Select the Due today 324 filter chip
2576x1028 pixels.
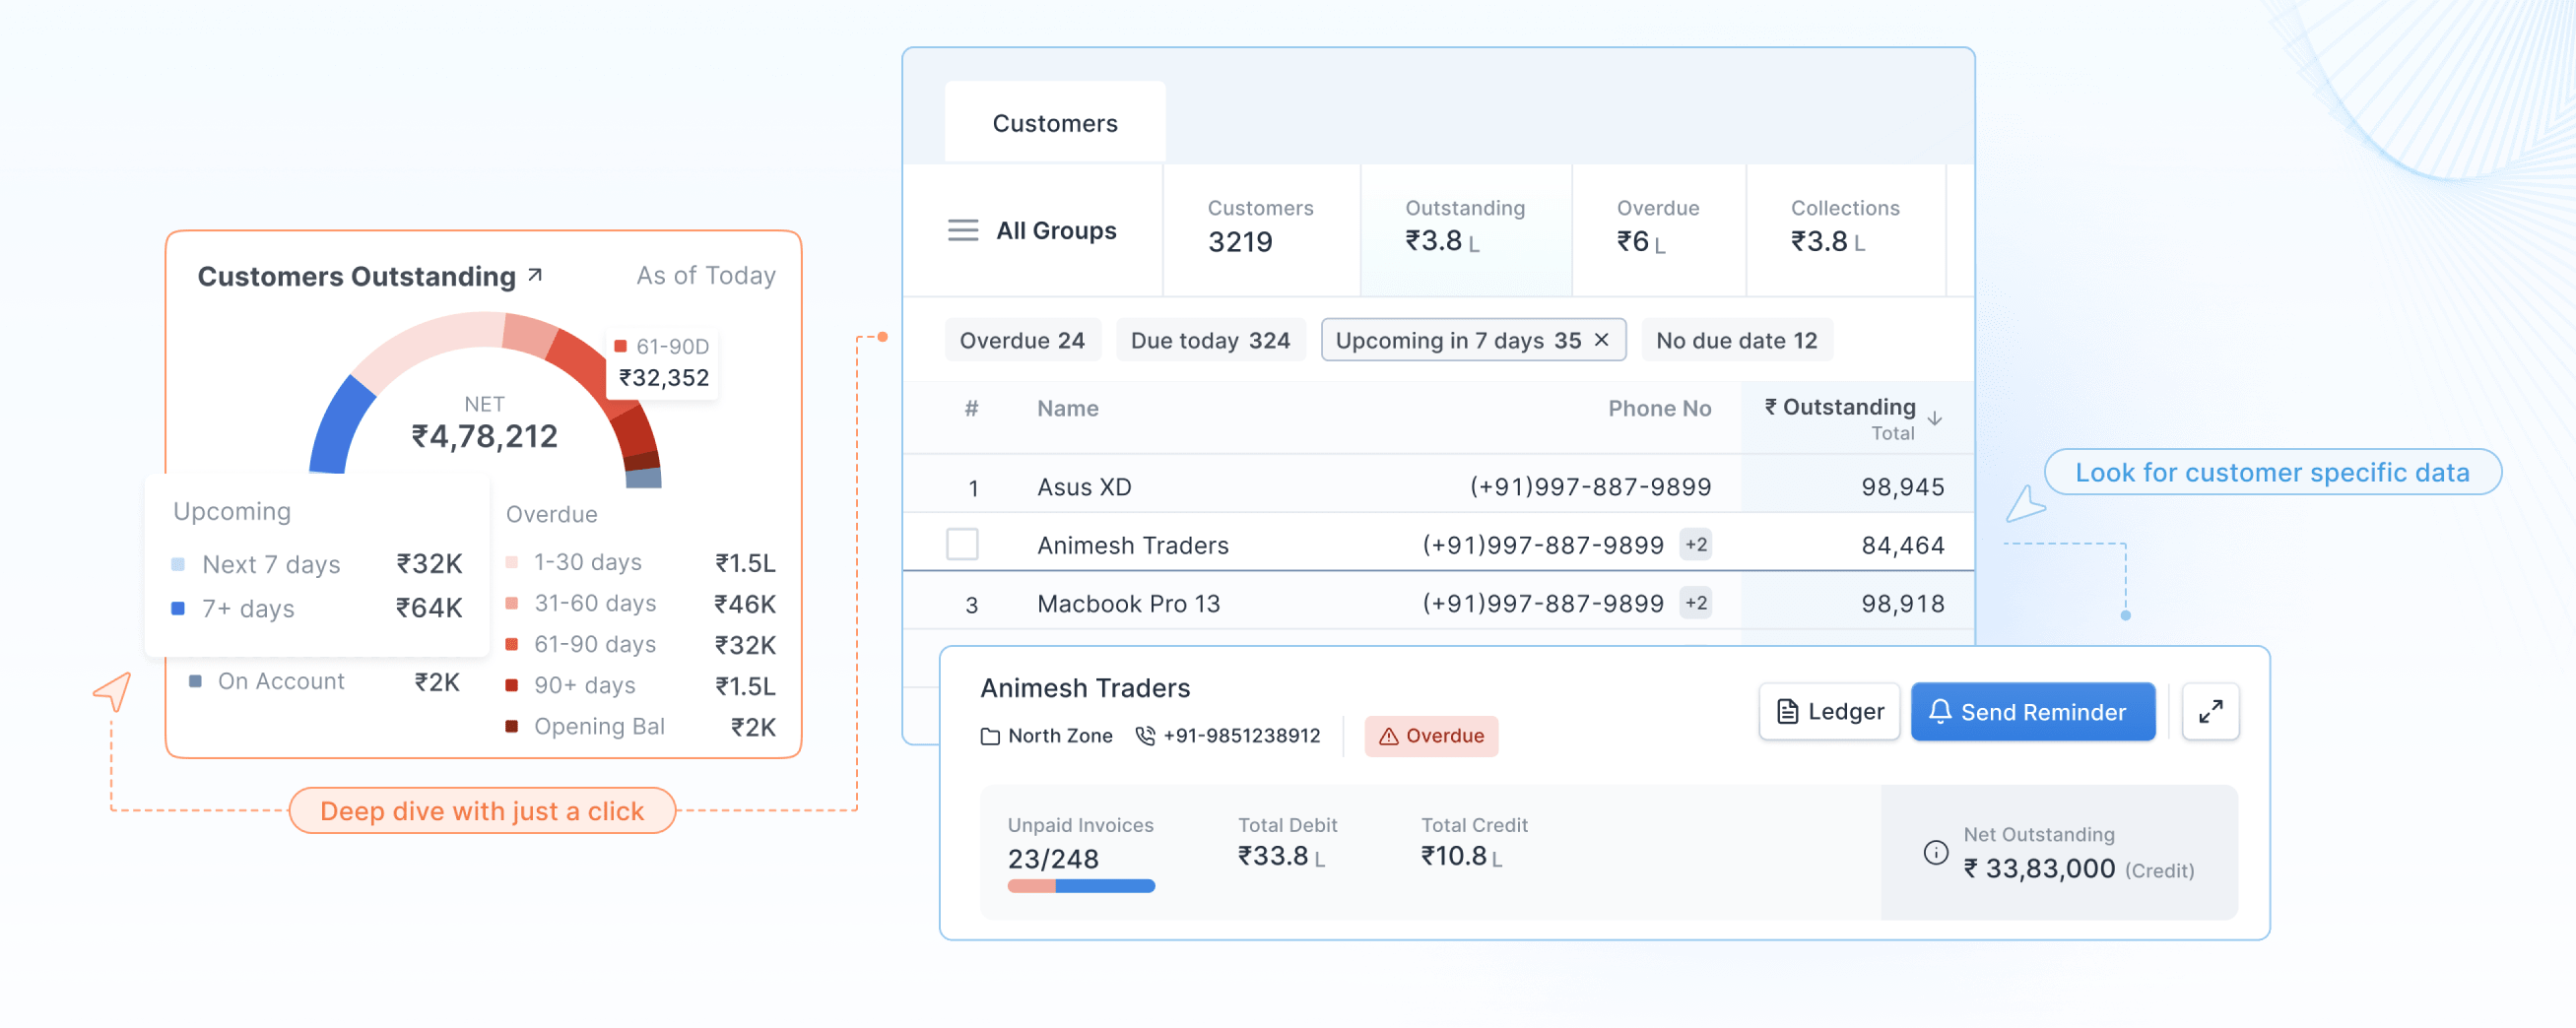pos(1209,340)
